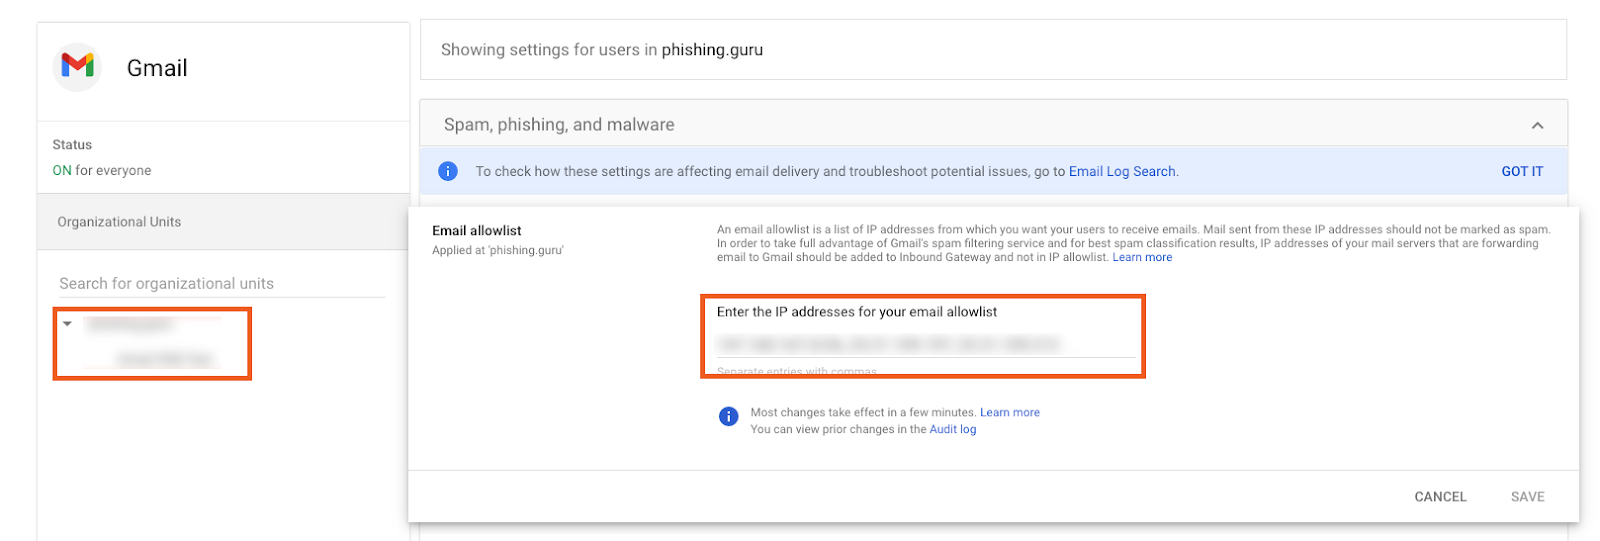Click the ON for everyone status
The width and height of the screenshot is (1600, 541).
[x=102, y=170]
